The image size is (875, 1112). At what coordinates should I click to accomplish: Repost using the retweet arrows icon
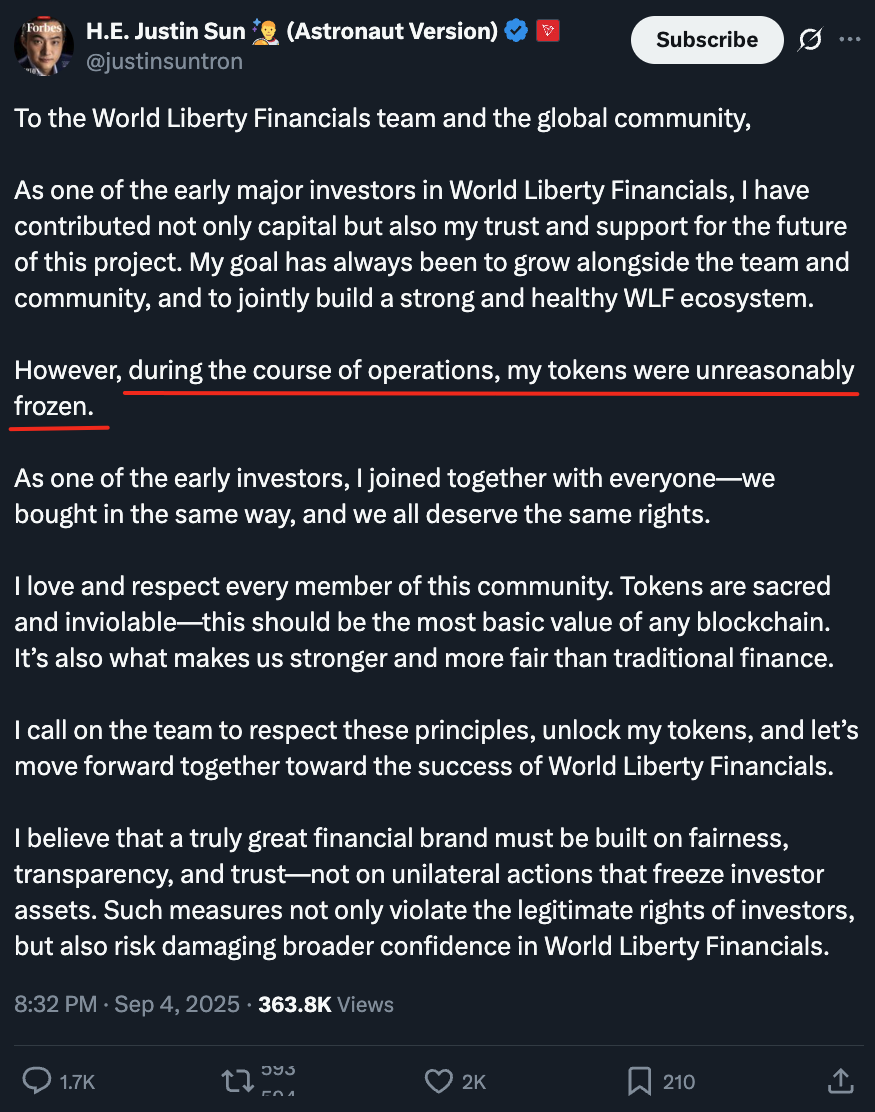[x=237, y=1081]
